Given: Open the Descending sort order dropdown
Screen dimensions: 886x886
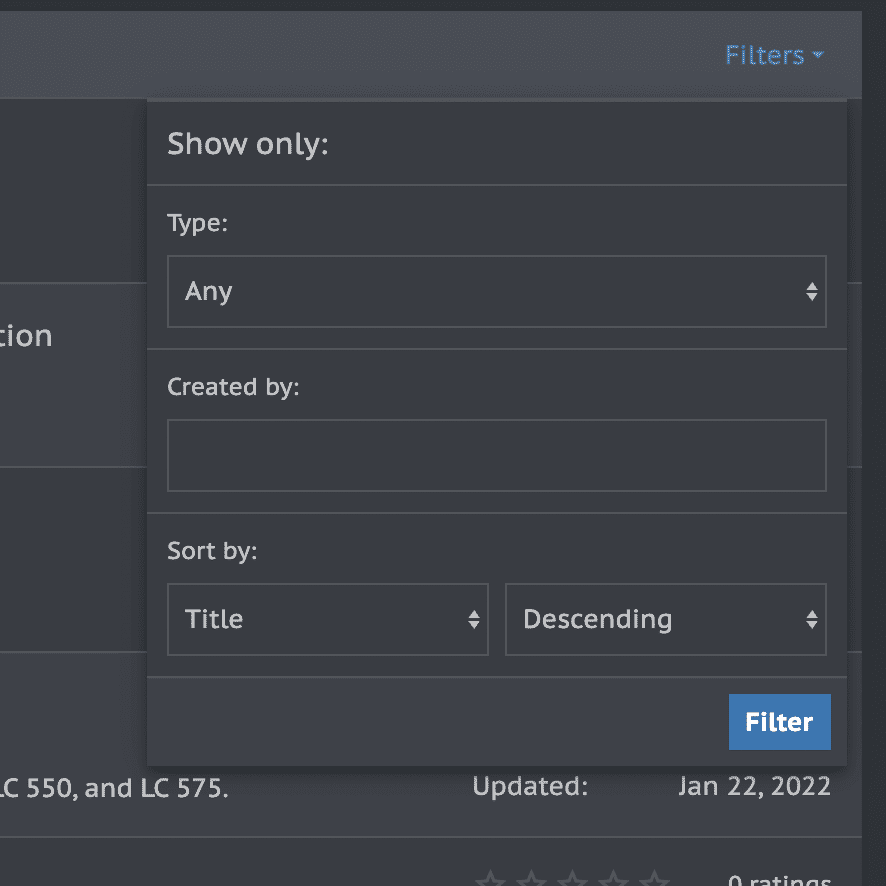Looking at the screenshot, I should [665, 620].
